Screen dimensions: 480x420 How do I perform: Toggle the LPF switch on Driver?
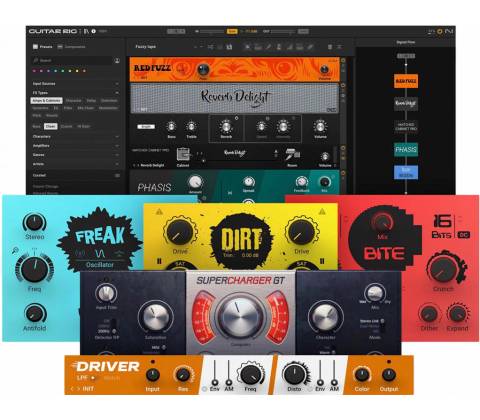coord(93,378)
